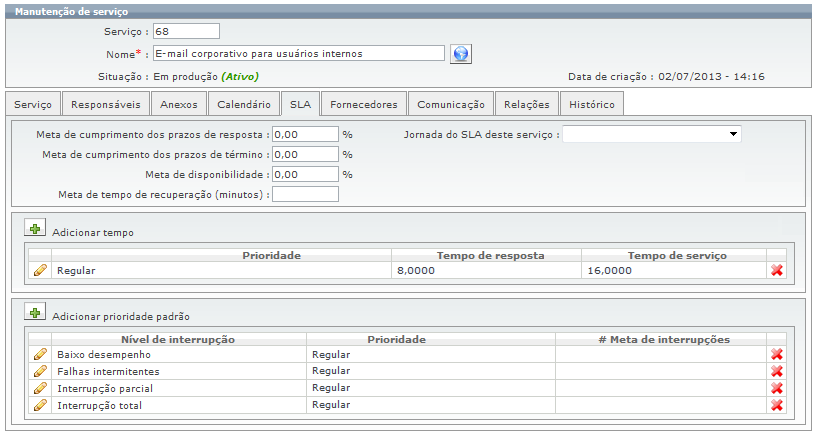Screen dimensions: 817x436
Task: Click the Manutenção de serviço title bar
Action: (408, 11)
